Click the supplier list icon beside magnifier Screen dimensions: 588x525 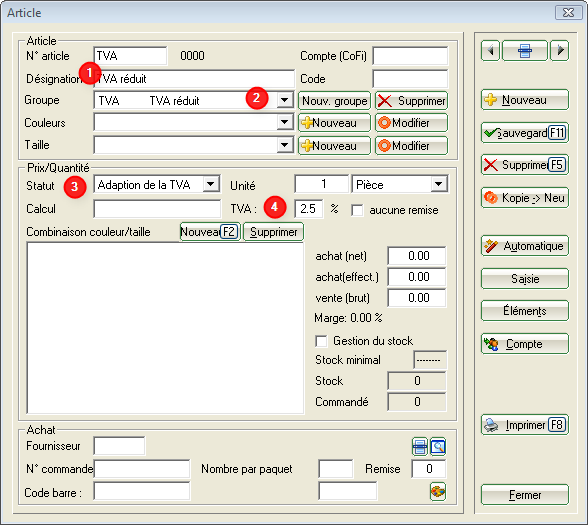coord(420,447)
